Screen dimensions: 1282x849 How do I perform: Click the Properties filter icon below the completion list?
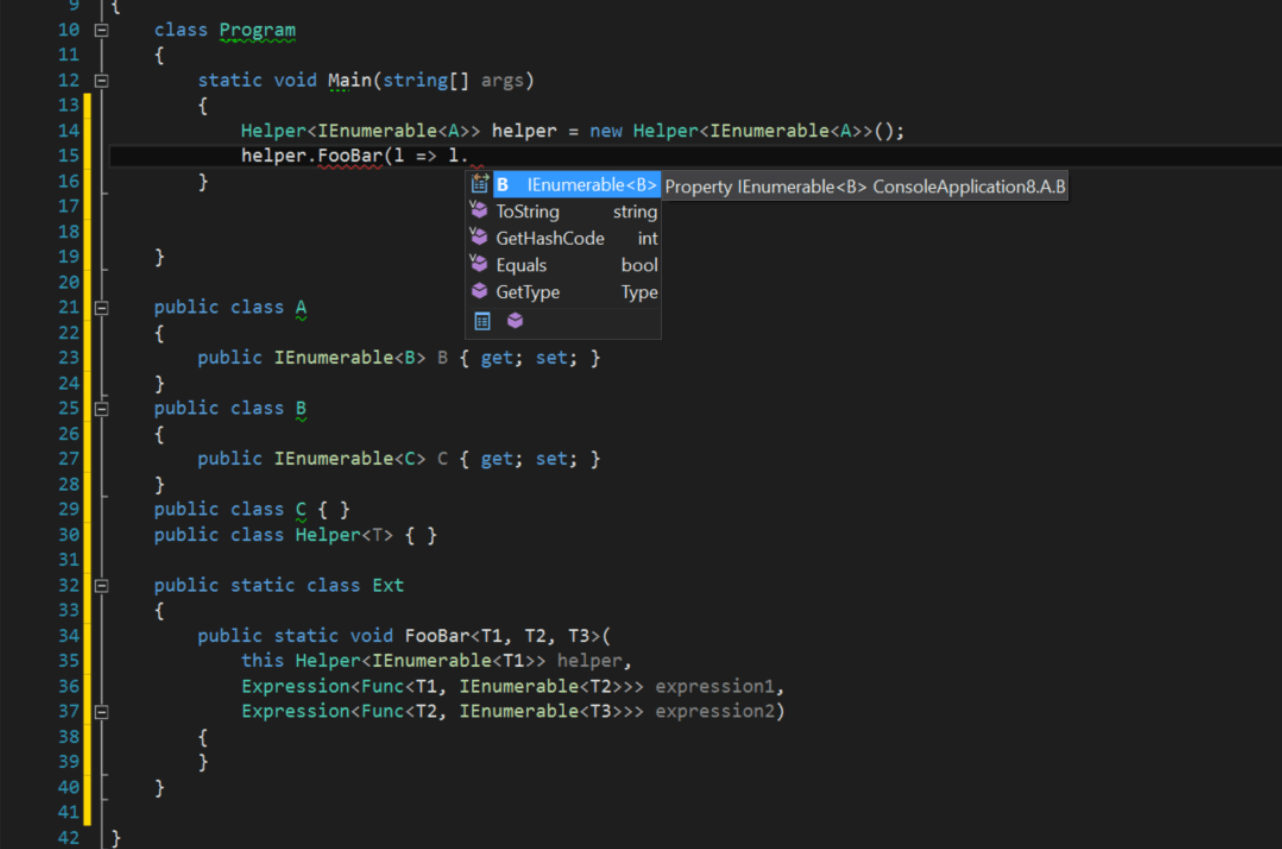[x=480, y=320]
